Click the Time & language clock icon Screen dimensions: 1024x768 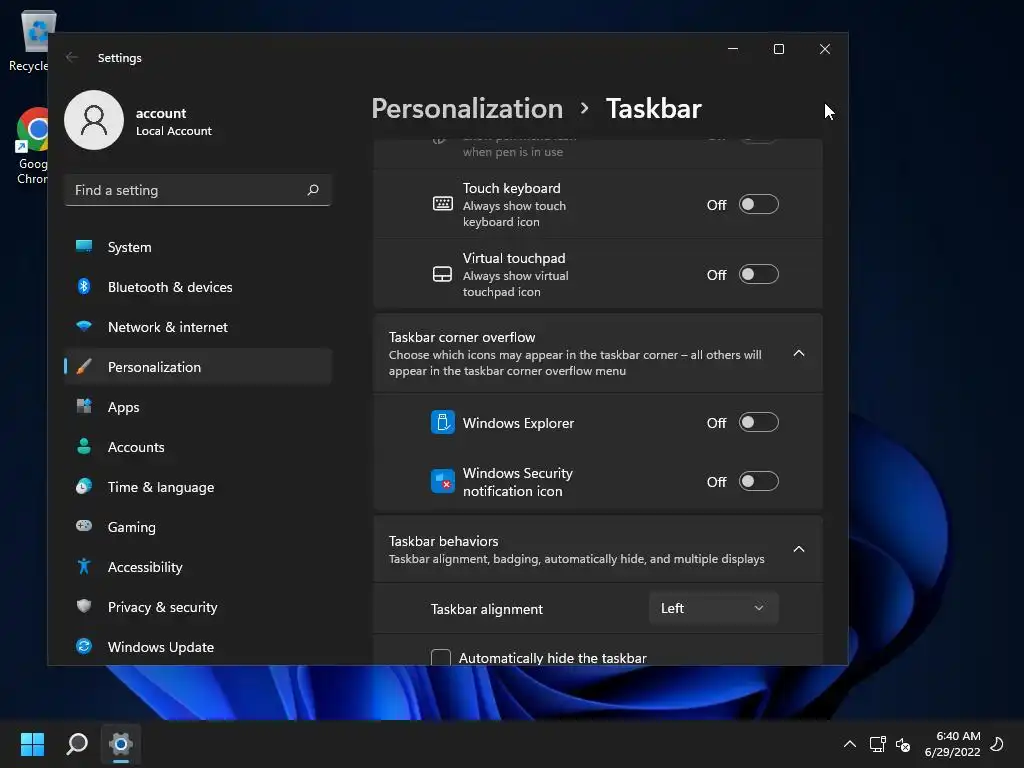(x=84, y=486)
